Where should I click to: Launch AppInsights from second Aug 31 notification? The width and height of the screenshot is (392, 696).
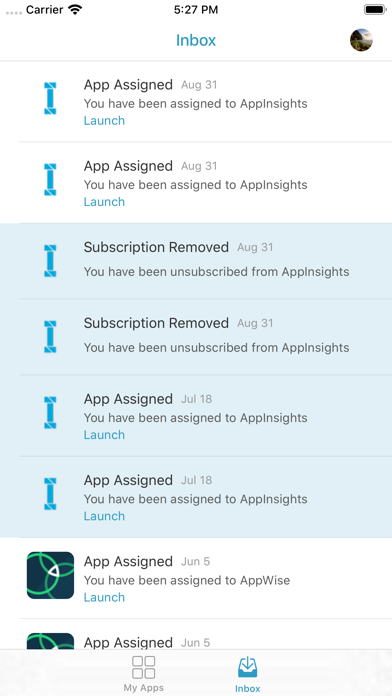pos(104,202)
